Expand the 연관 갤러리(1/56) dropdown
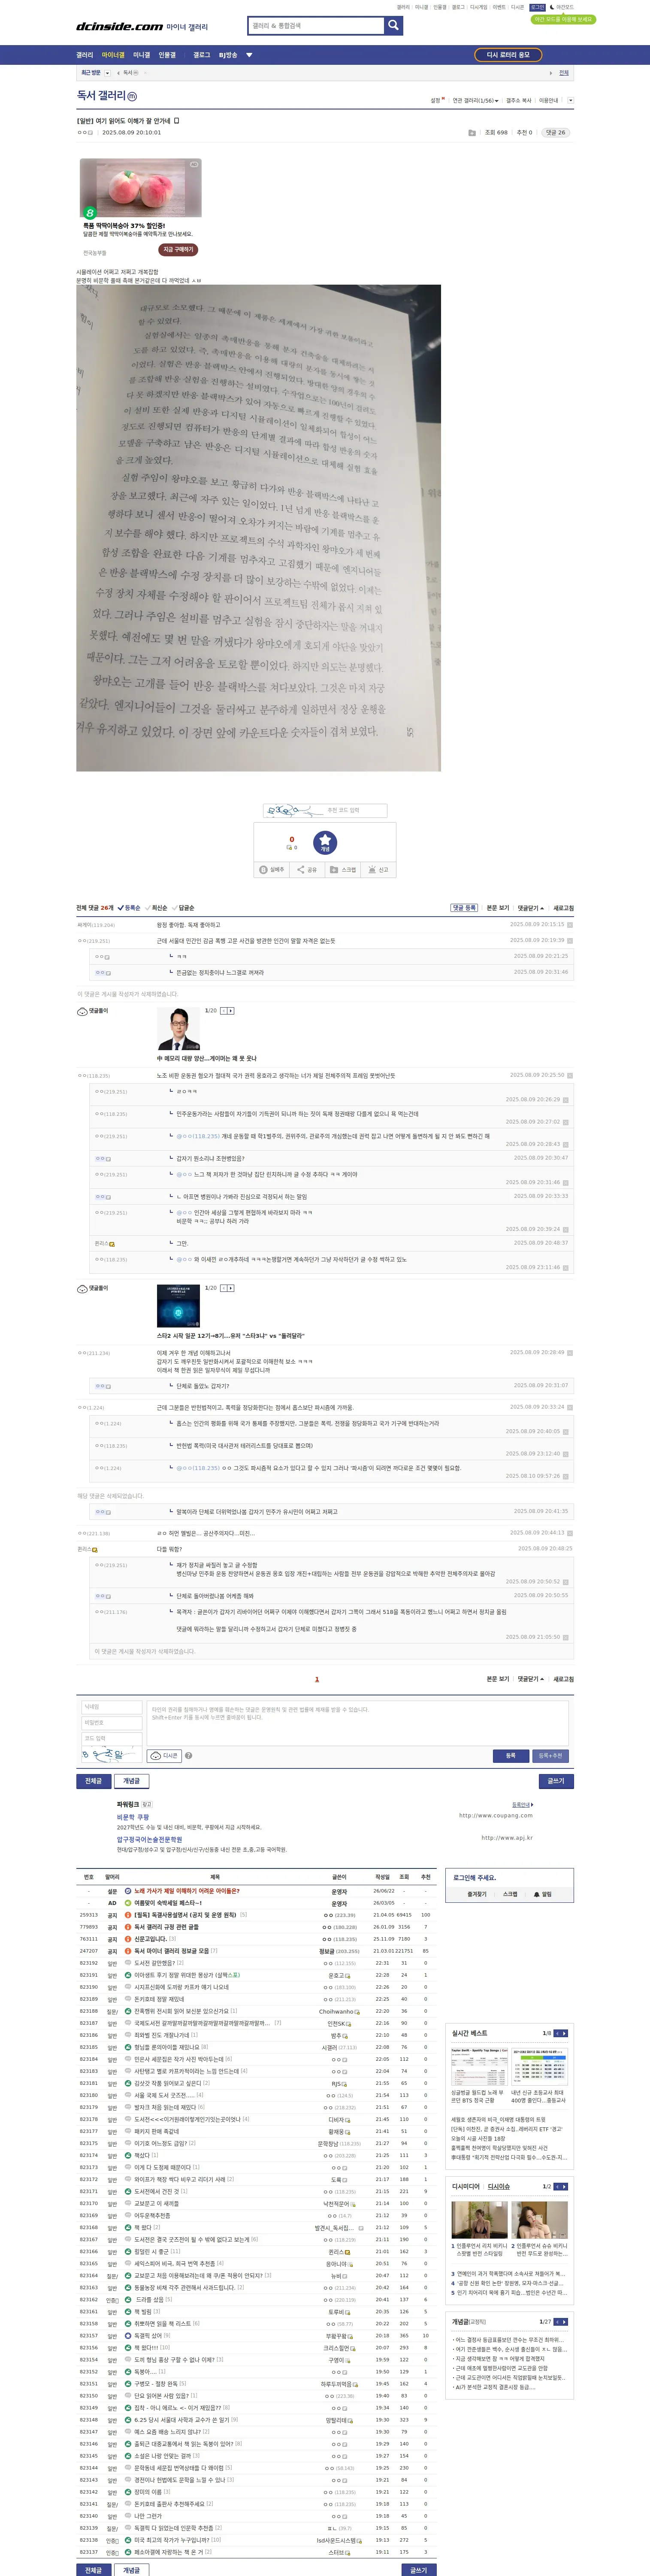This screenshot has width=650, height=2576. click(475, 100)
